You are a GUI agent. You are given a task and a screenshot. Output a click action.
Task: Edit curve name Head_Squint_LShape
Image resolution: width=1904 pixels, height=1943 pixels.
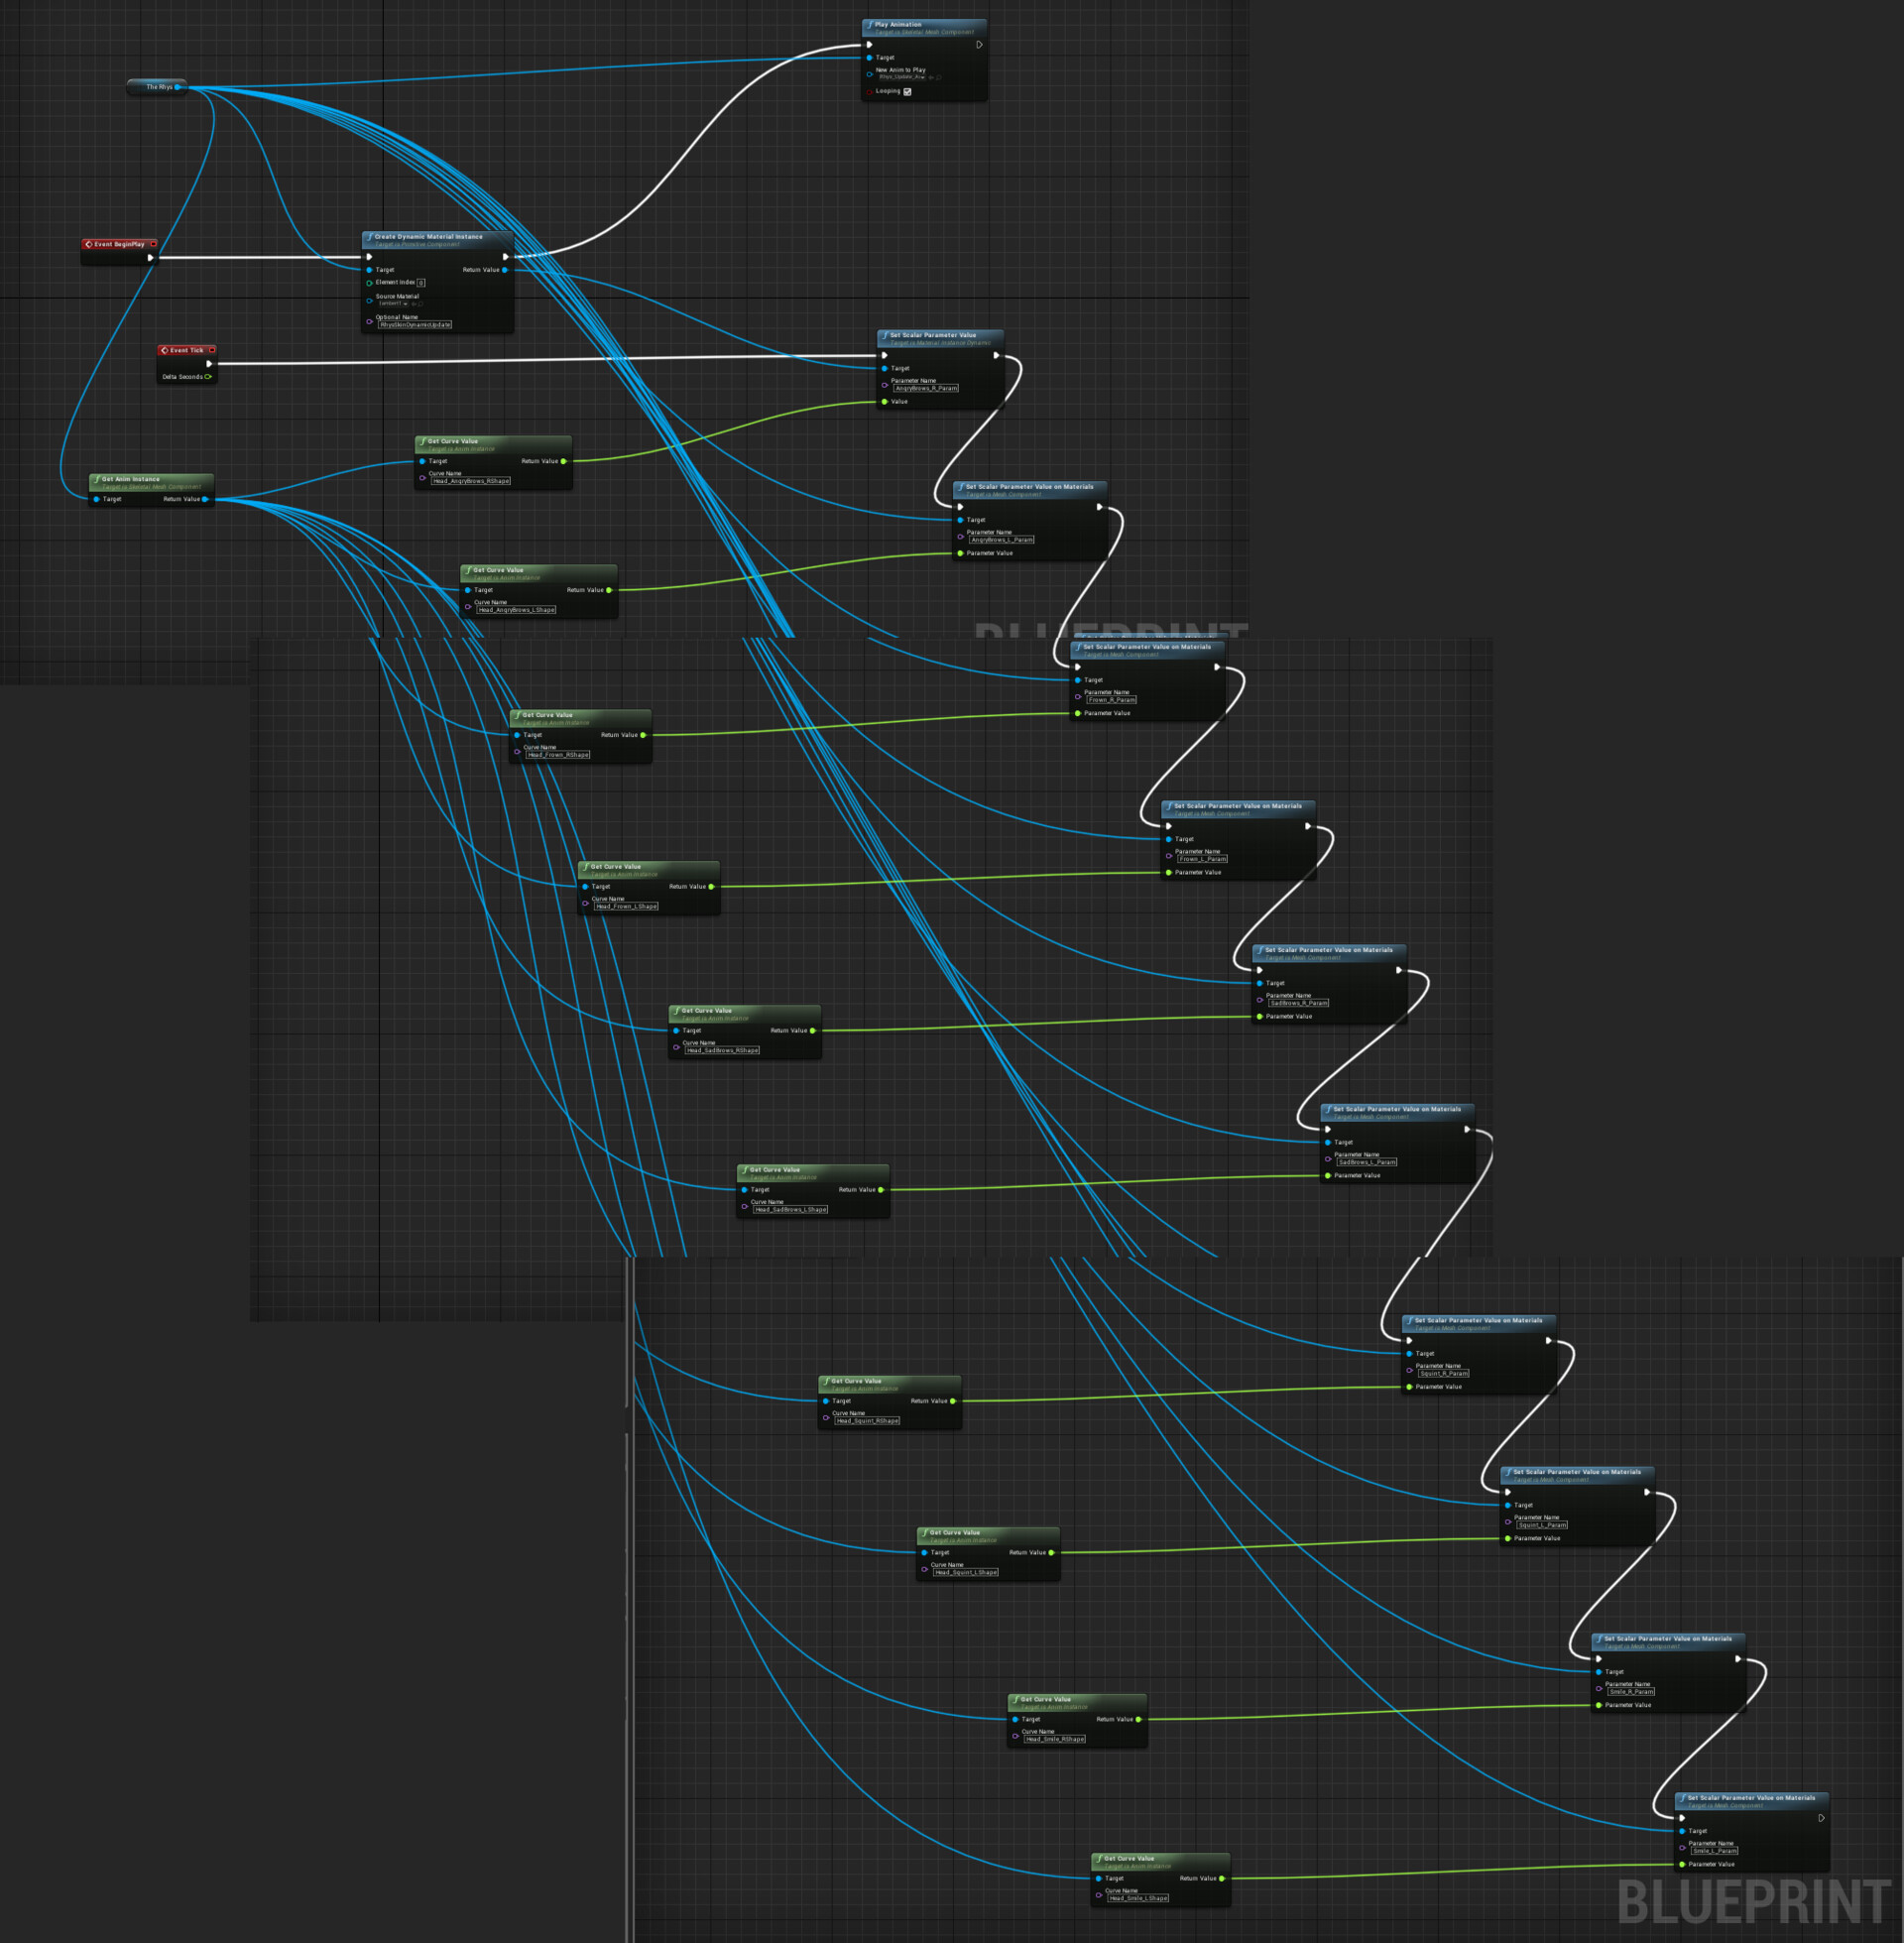click(965, 1572)
